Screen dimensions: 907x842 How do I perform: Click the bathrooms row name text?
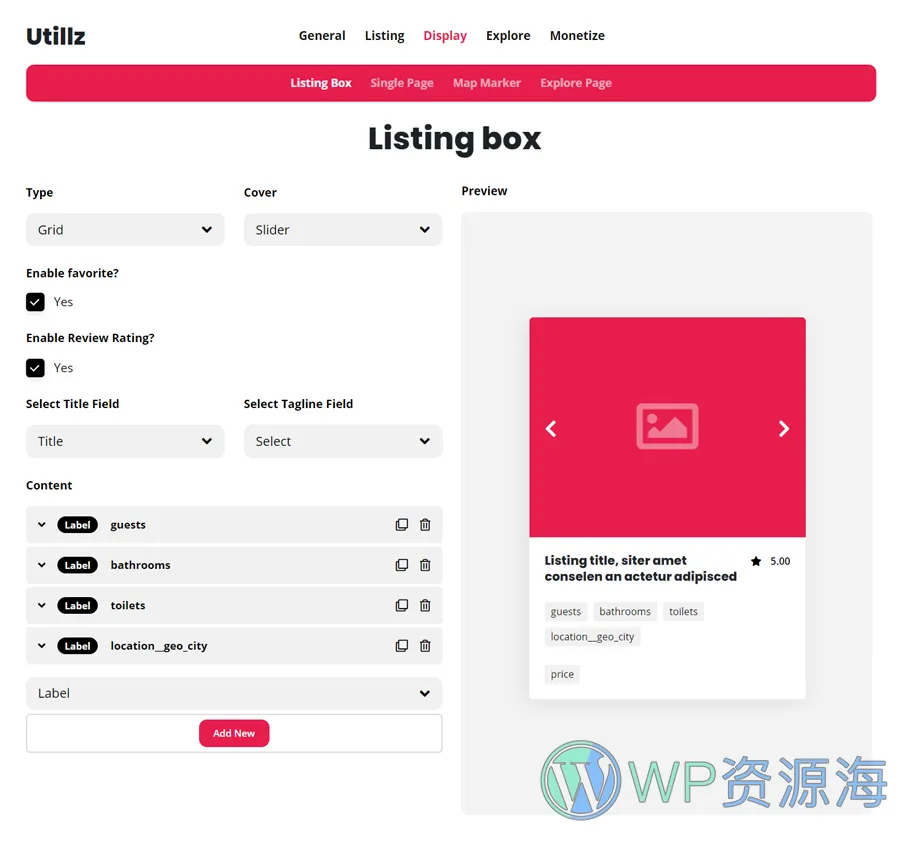coord(141,565)
